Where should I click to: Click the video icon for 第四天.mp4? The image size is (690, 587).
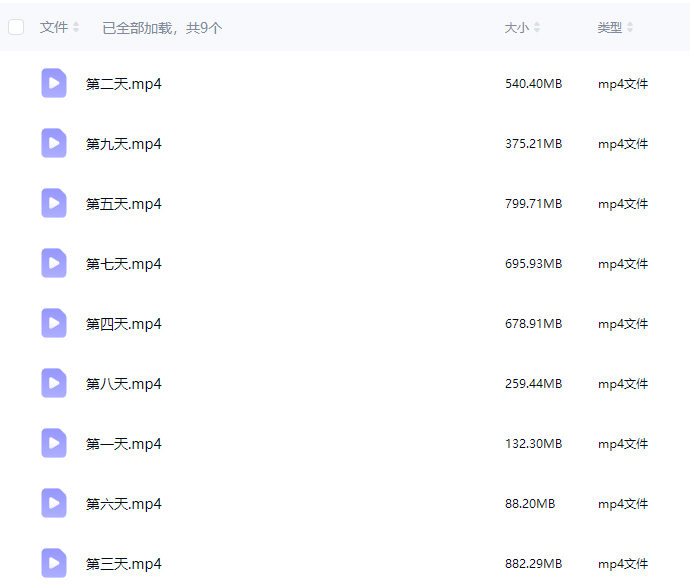(54, 324)
